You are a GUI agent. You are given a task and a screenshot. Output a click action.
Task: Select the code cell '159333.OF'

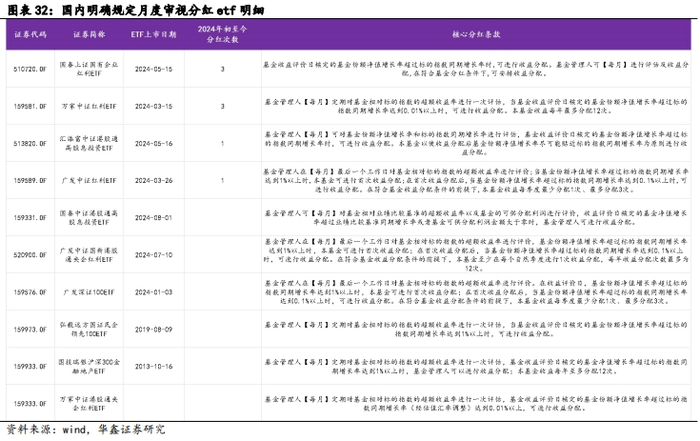30,404
